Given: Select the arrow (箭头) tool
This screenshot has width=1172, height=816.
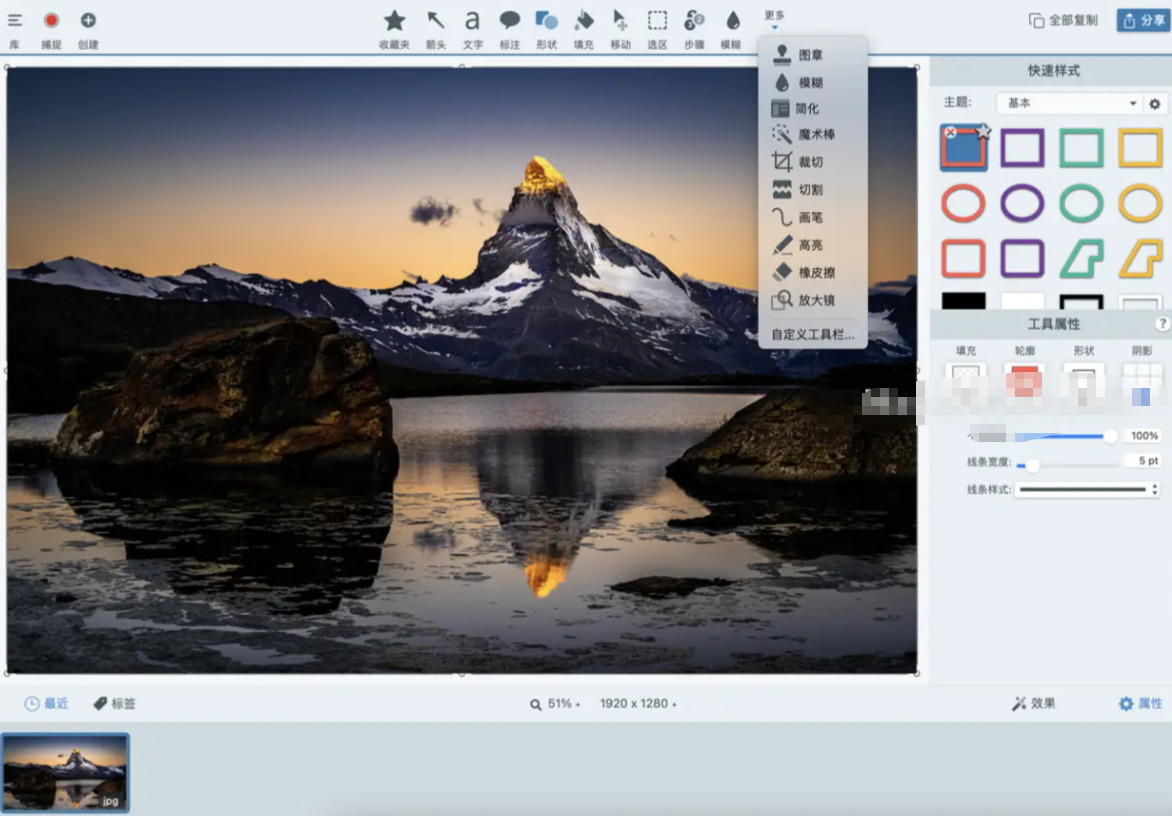Looking at the screenshot, I should (x=436, y=30).
